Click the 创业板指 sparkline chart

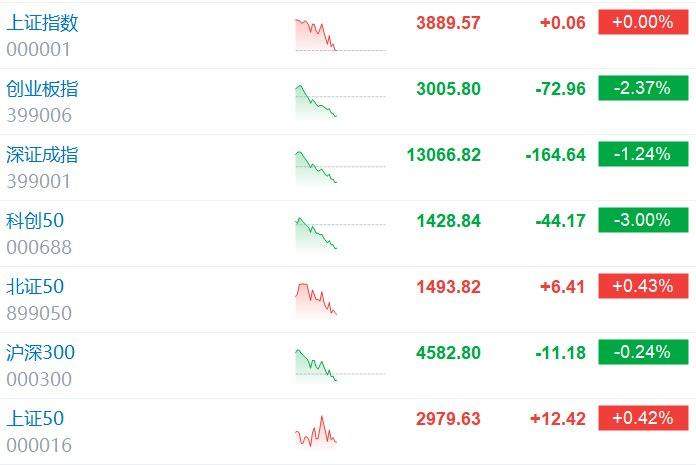point(317,101)
